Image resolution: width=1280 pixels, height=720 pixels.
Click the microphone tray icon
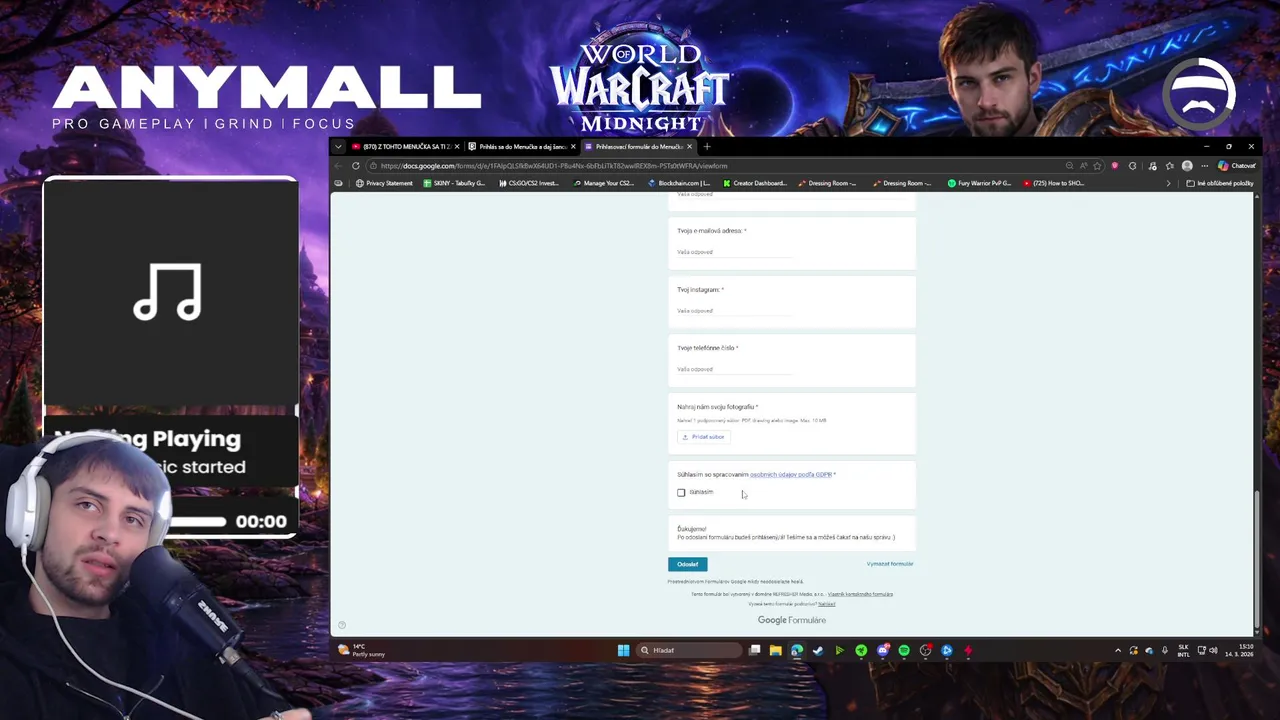pos(1165,650)
